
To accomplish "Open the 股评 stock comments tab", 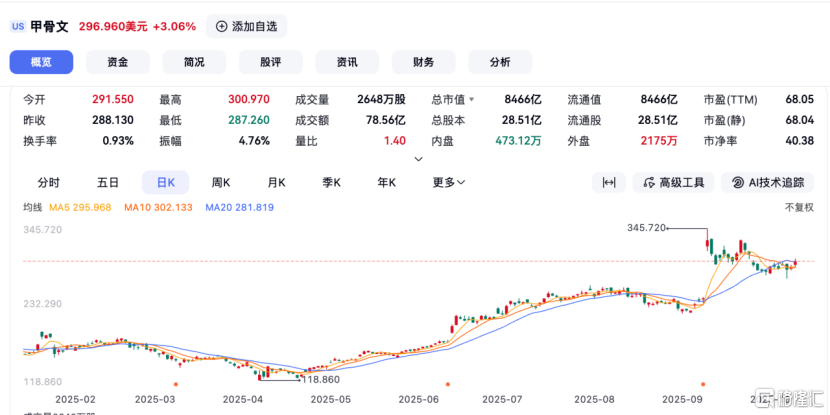I will (x=270, y=62).
